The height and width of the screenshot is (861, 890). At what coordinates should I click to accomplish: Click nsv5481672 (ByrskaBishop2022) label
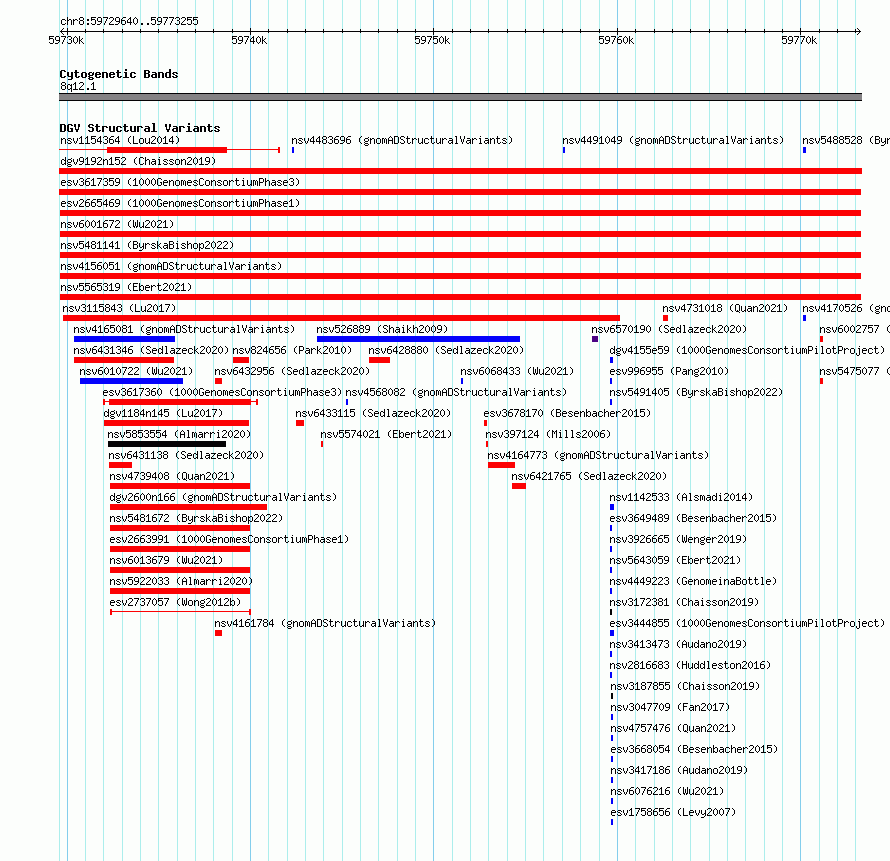(196, 518)
